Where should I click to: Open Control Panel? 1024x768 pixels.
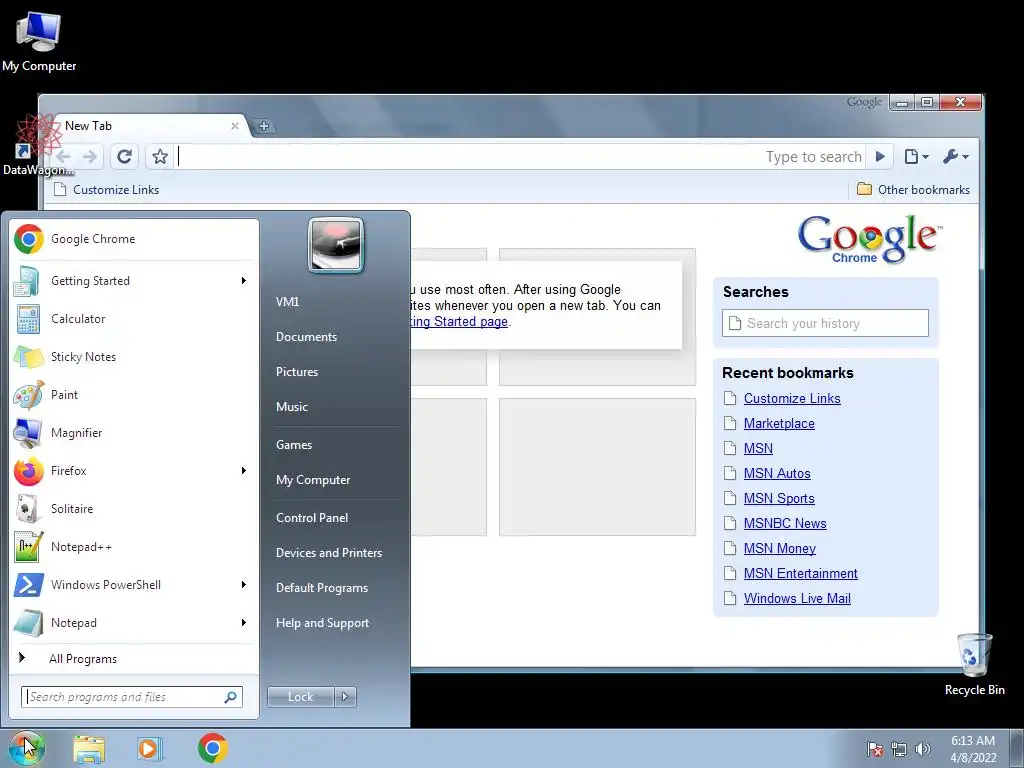(x=312, y=518)
